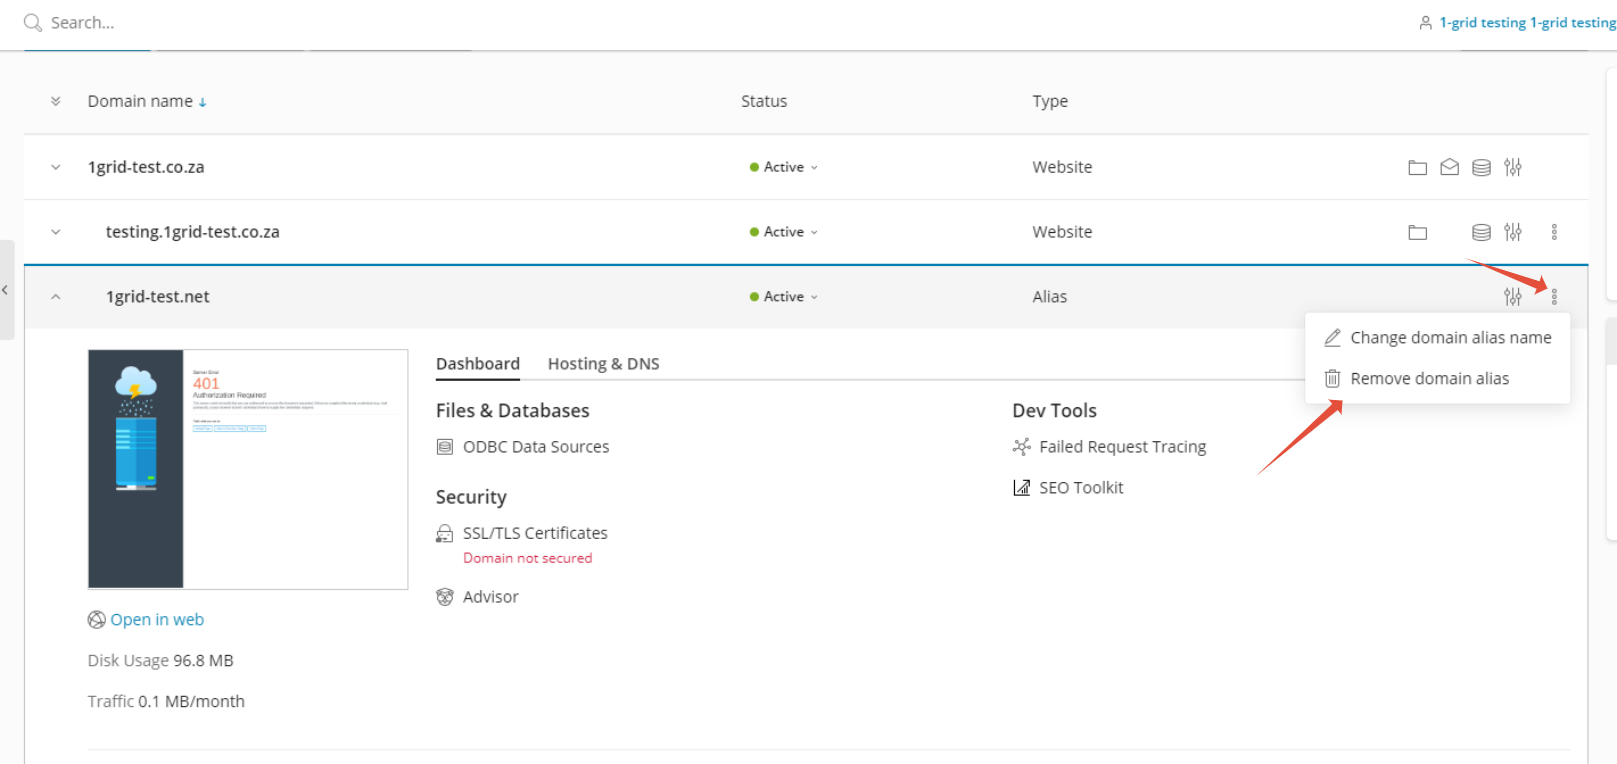Click the Files & Databases heading
The width and height of the screenshot is (1617, 764).
pyautogui.click(x=512, y=411)
